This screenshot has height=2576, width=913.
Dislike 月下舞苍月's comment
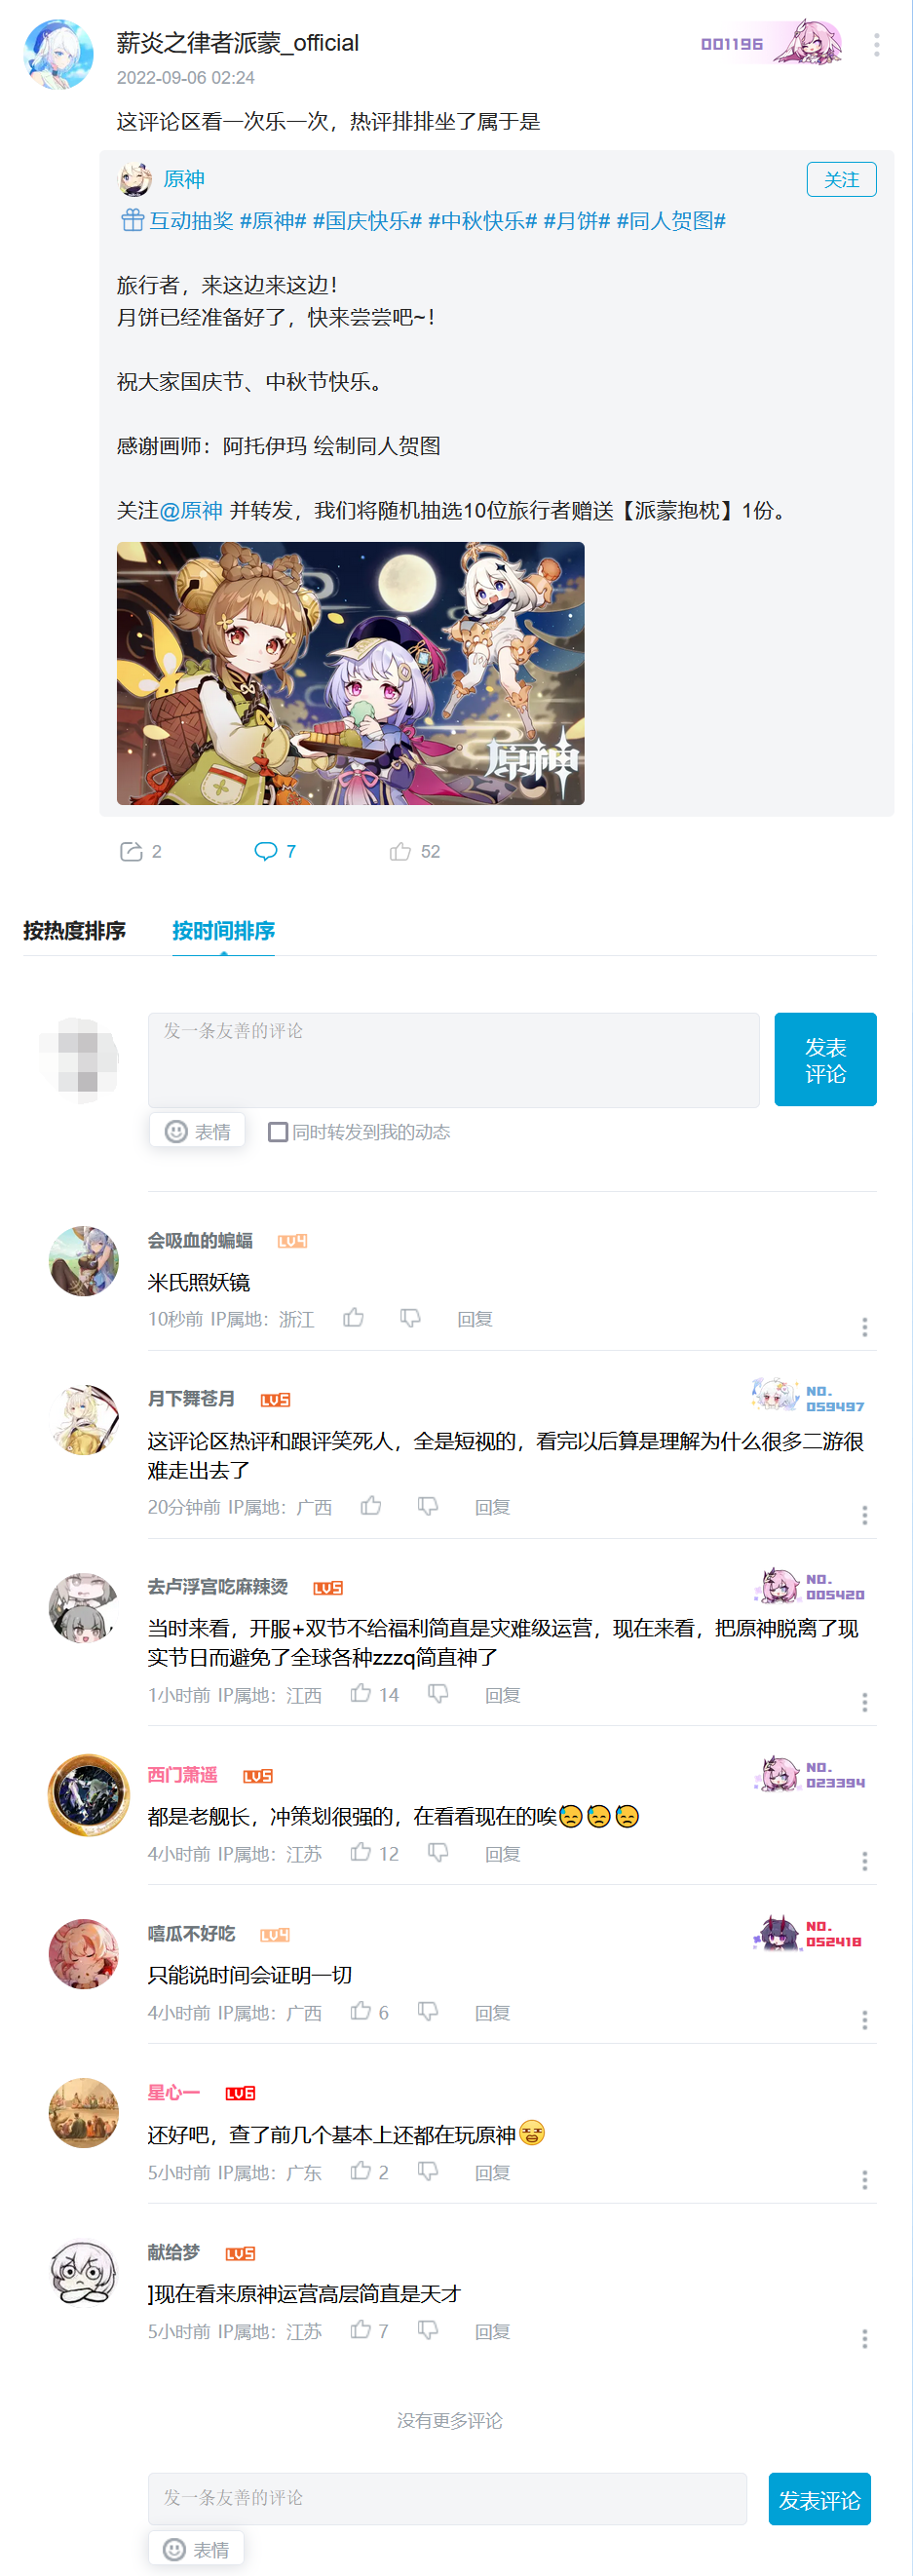click(428, 1506)
